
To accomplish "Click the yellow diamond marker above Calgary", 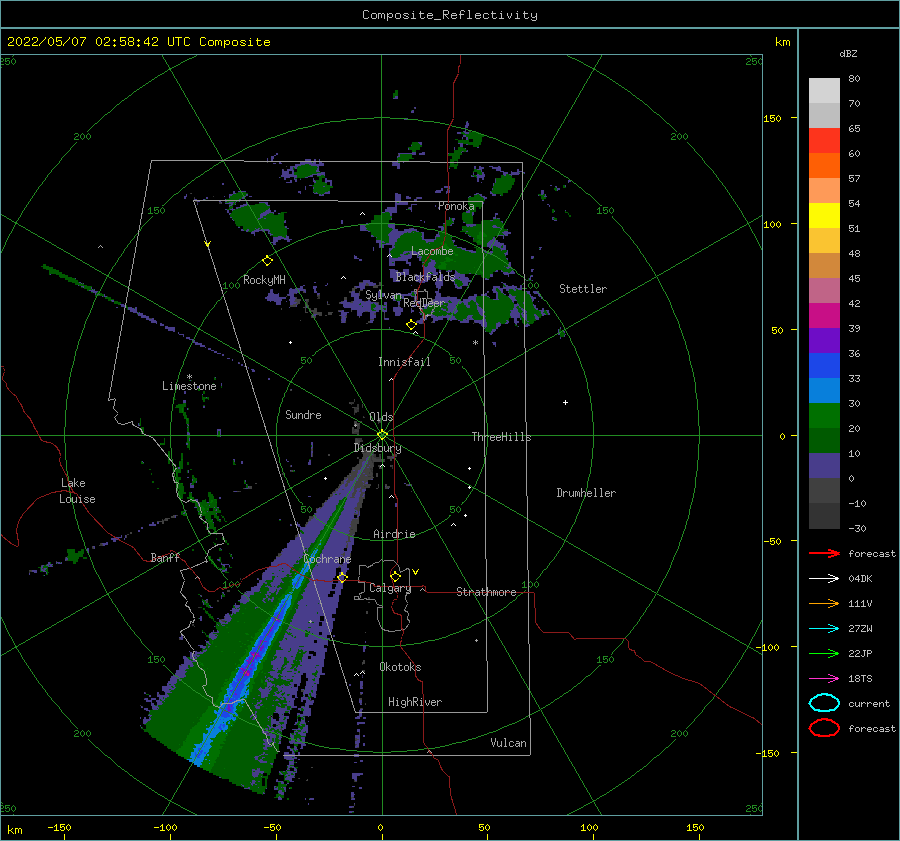I will (x=395, y=576).
